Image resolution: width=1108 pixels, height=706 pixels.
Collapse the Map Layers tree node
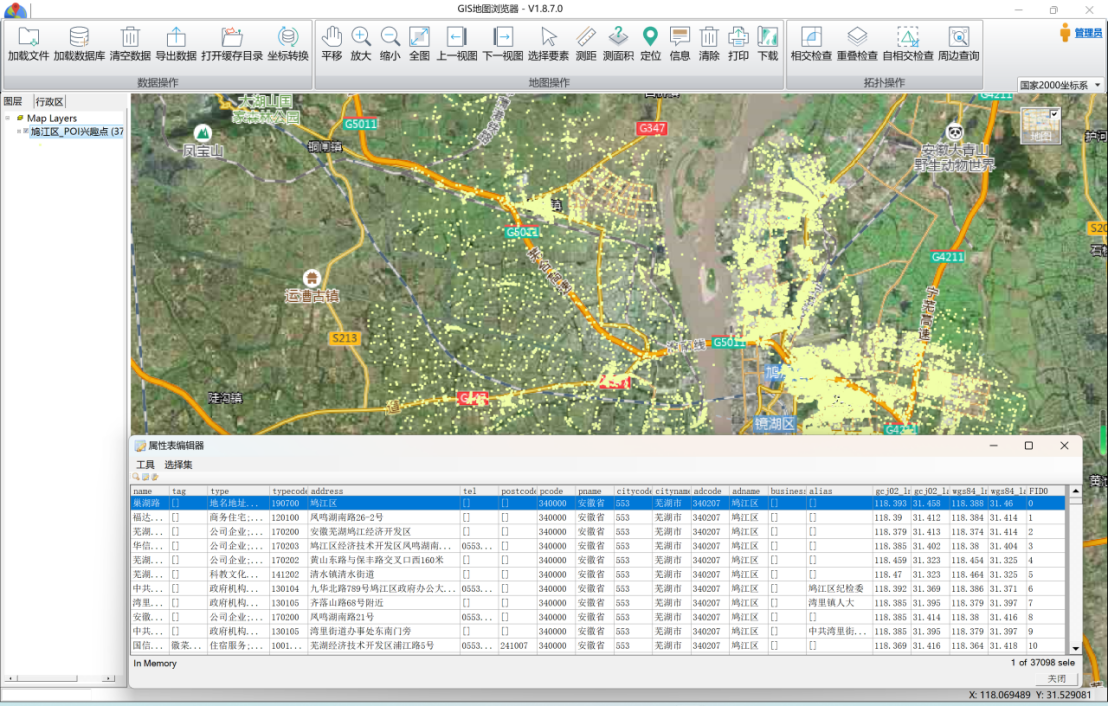click(8, 118)
